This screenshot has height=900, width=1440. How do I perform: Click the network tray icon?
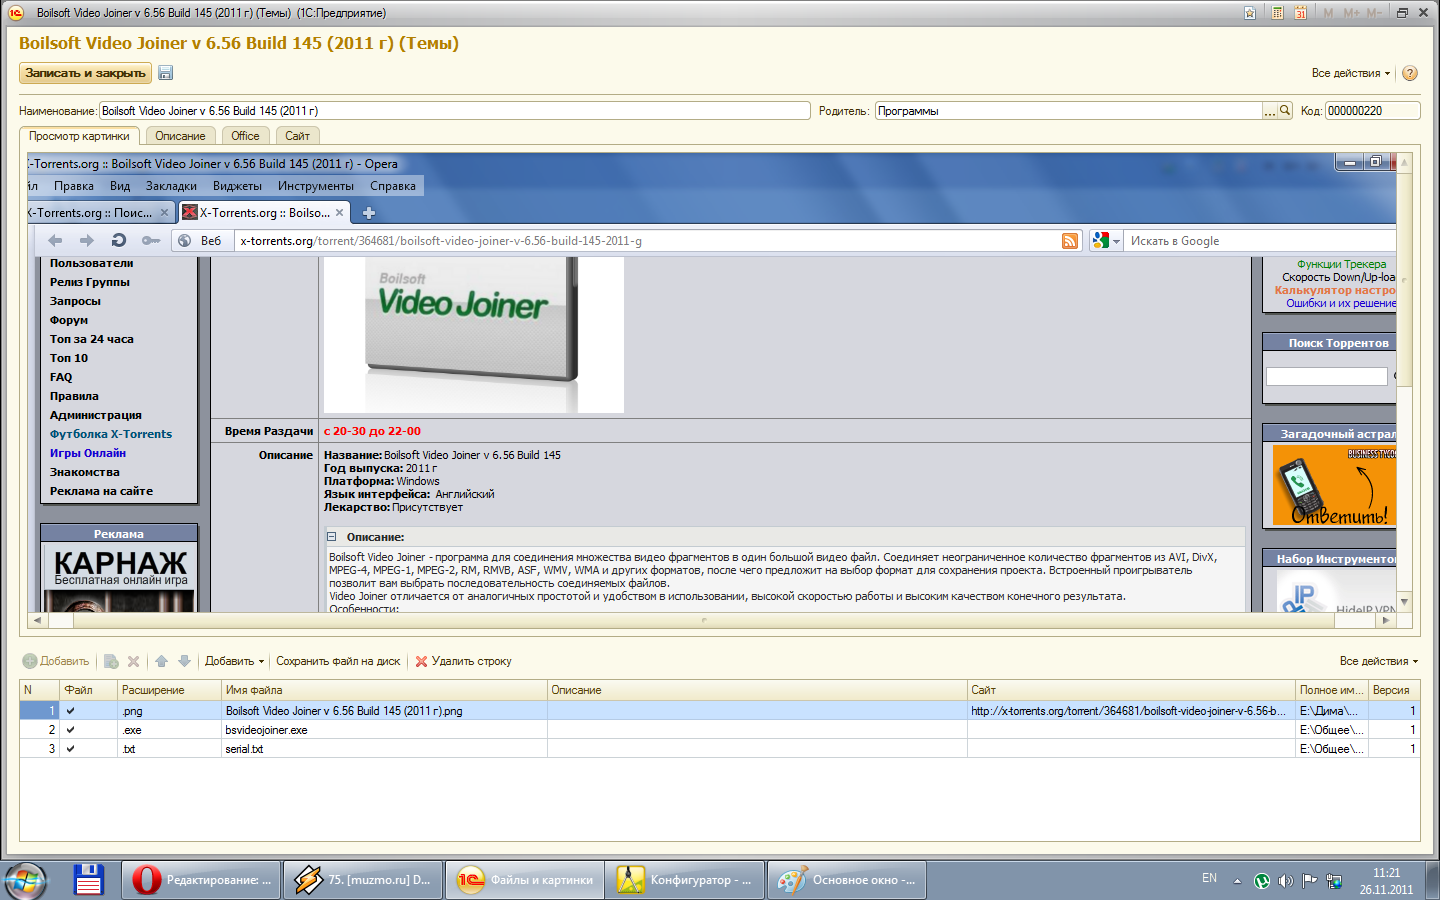click(x=1334, y=881)
